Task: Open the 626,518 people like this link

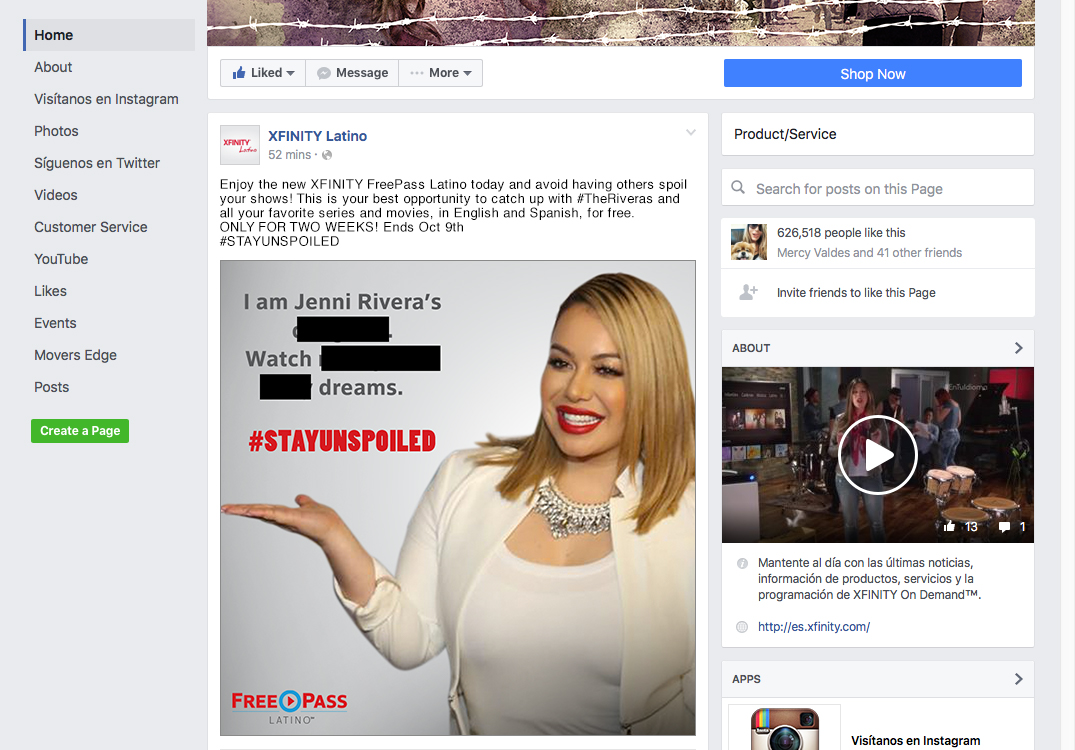Action: (x=841, y=233)
